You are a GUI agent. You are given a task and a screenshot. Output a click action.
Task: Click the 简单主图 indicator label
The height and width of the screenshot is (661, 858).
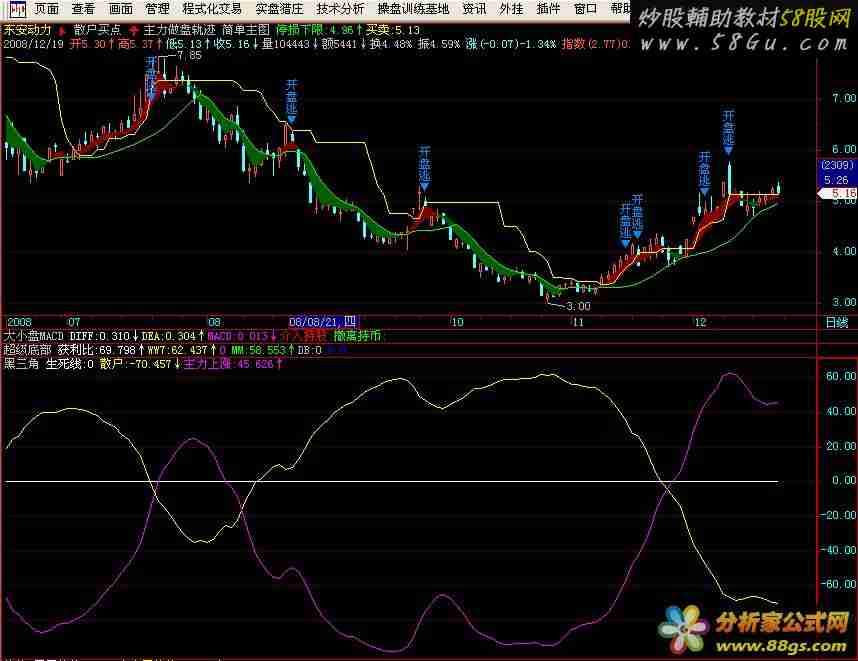(x=246, y=30)
